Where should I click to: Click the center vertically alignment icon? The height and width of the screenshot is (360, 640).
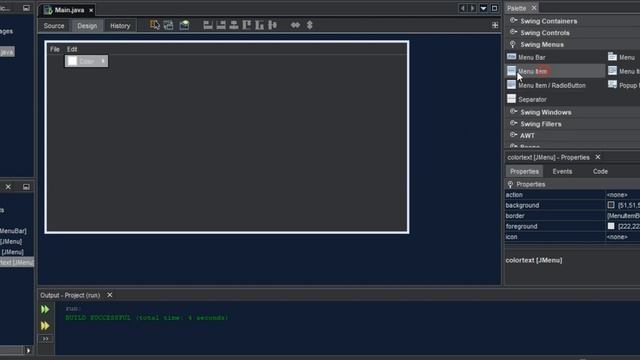tap(273, 25)
